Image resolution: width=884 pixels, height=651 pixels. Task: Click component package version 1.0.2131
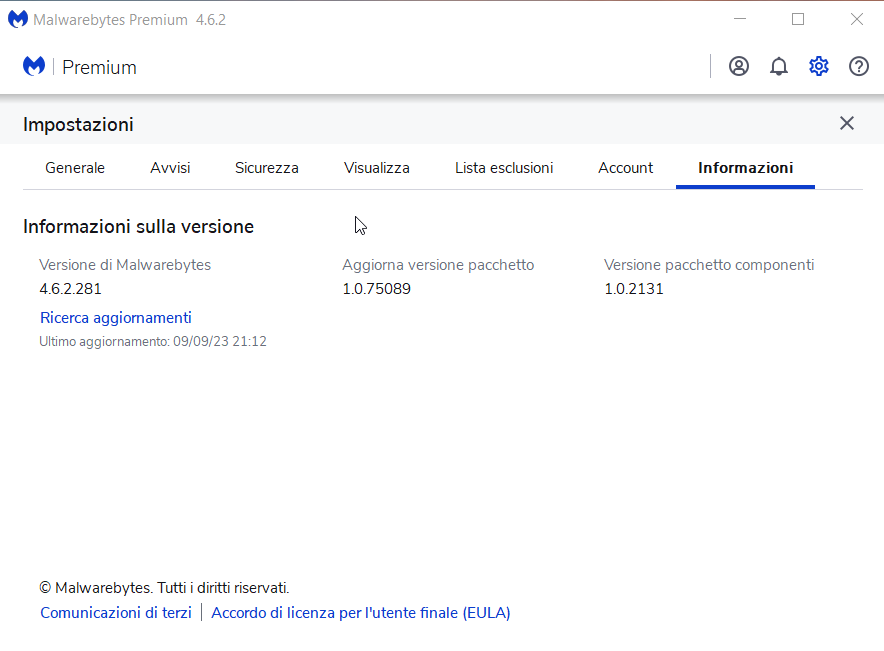point(634,289)
